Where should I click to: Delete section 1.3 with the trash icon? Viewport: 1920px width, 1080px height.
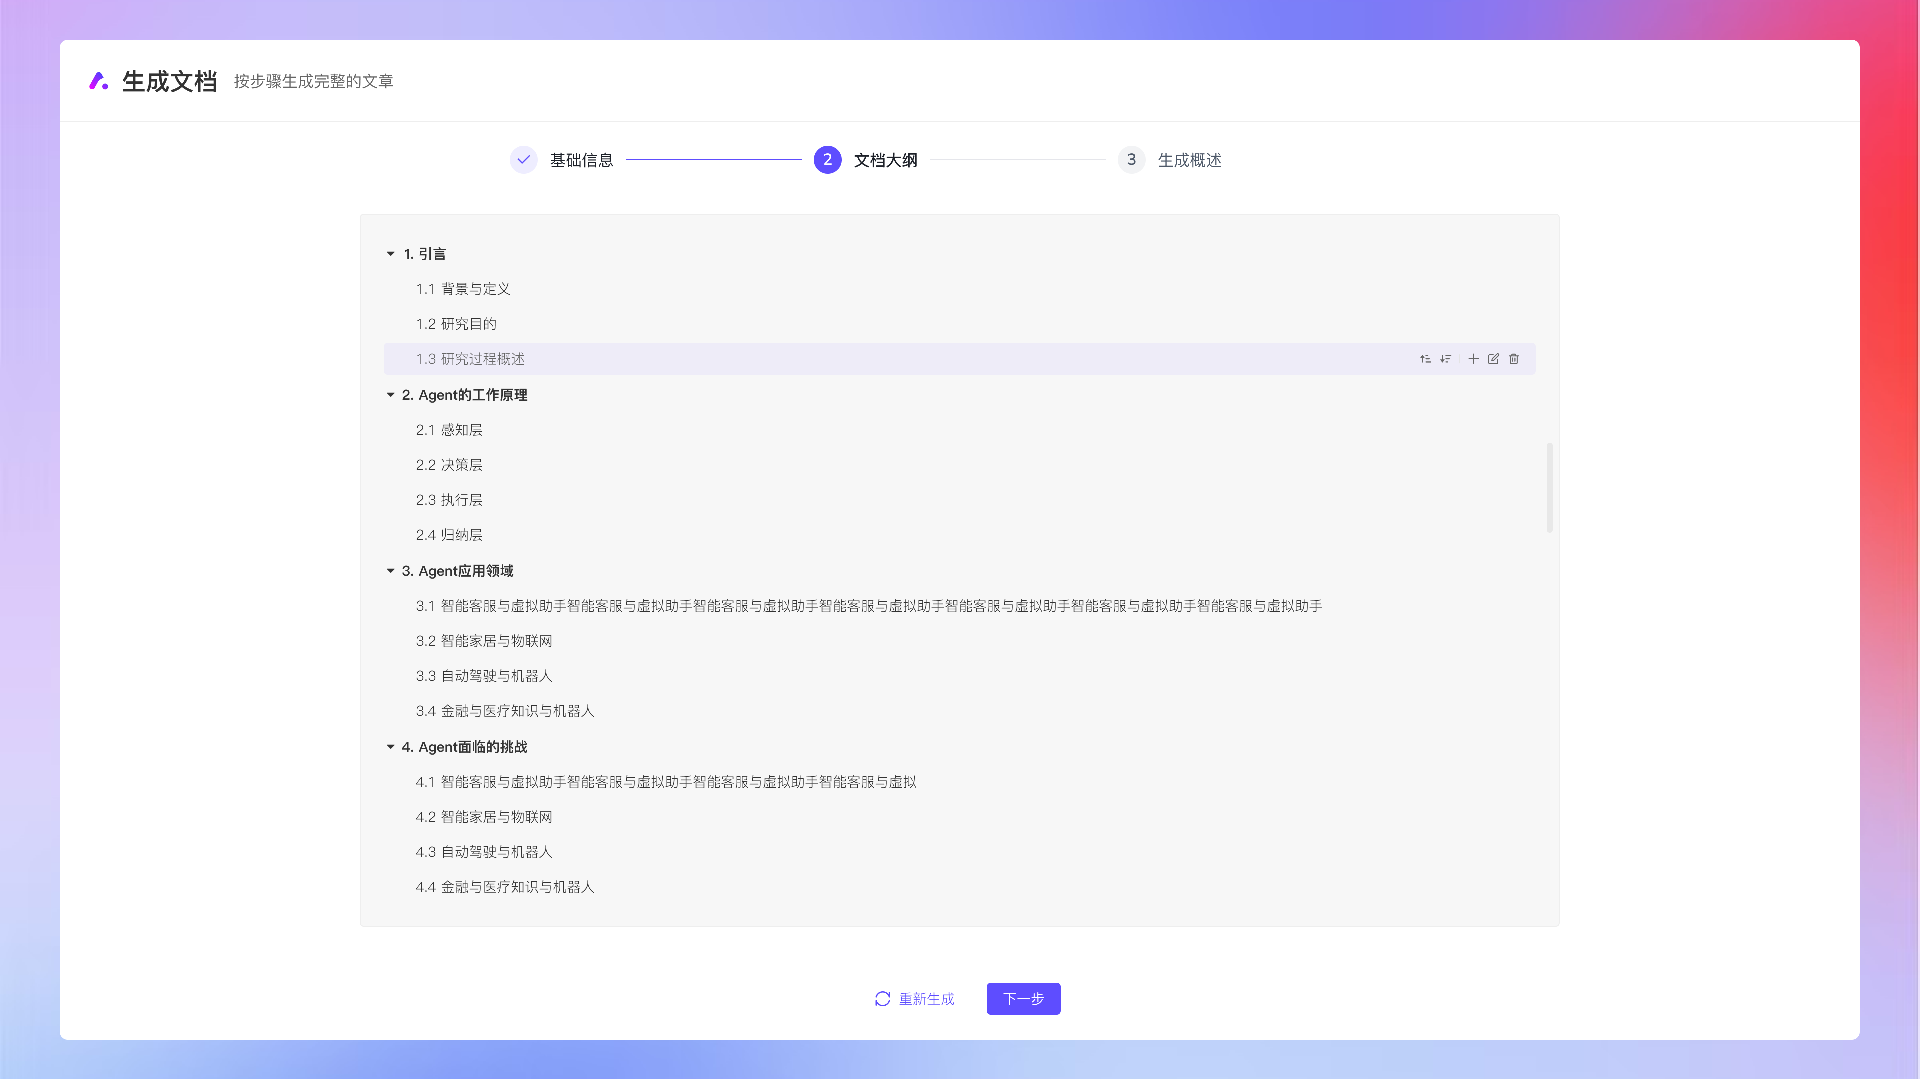(x=1514, y=359)
